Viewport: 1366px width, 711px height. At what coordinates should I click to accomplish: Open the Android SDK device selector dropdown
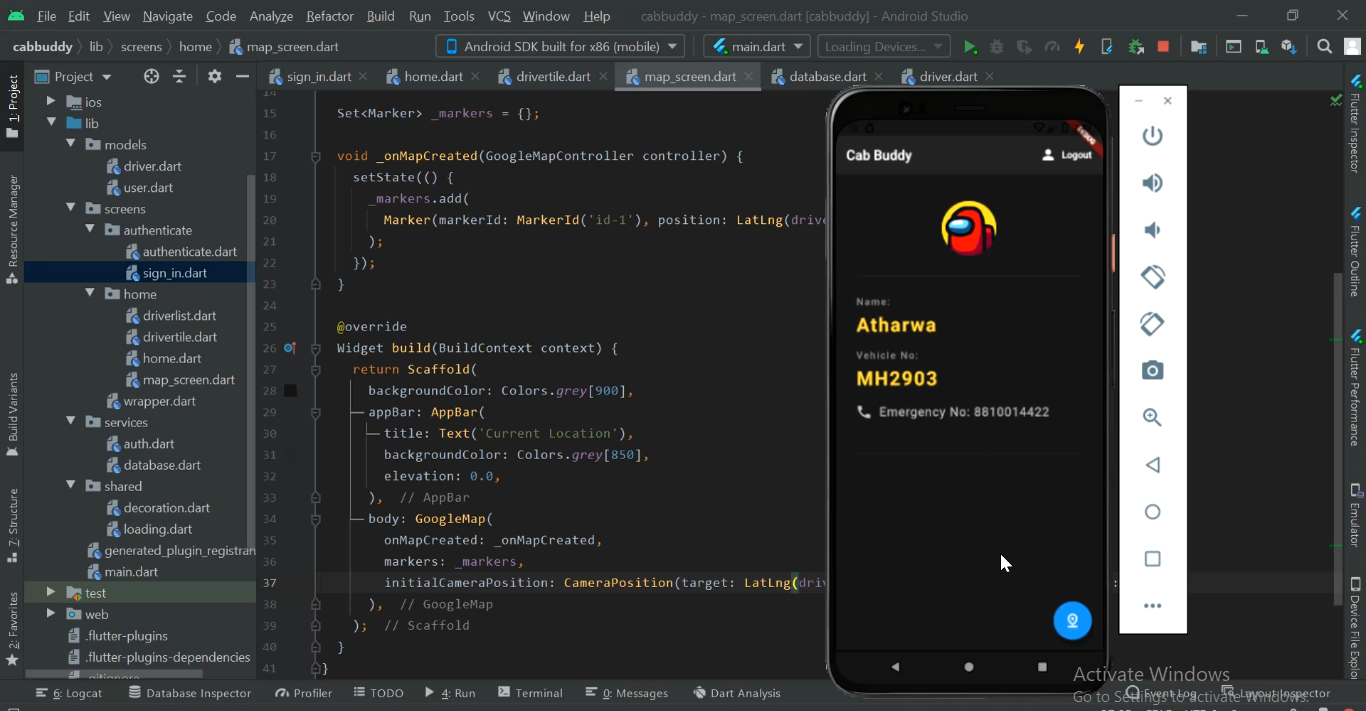[560, 46]
